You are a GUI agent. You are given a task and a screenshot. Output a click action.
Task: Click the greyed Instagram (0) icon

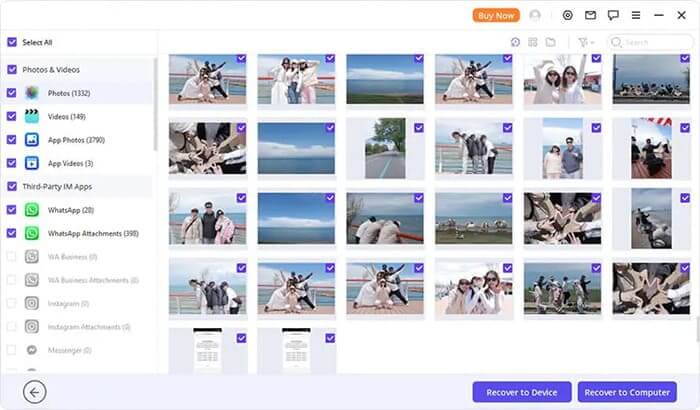tap(32, 303)
